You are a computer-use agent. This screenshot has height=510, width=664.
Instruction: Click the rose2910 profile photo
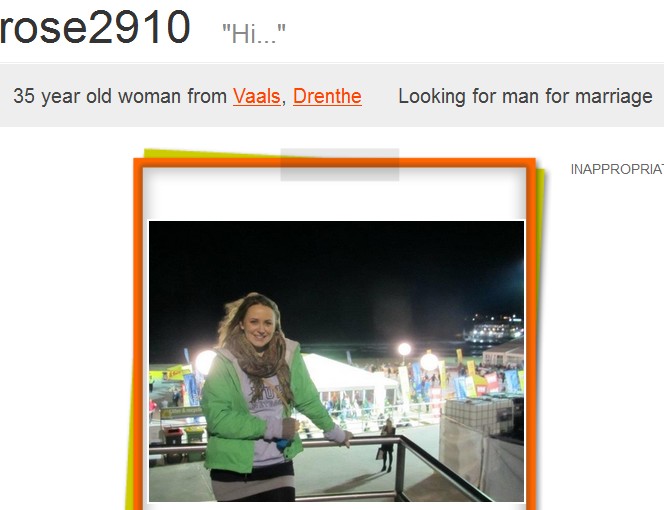coord(336,361)
